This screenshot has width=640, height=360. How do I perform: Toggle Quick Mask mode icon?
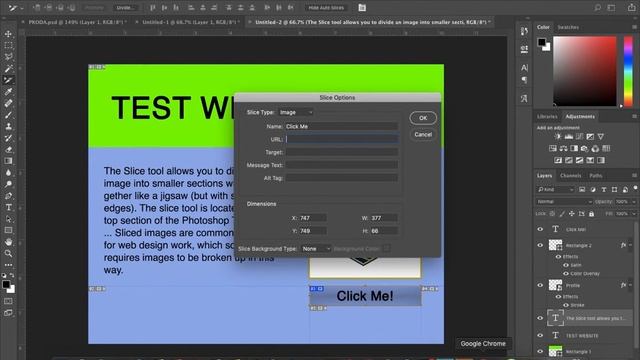point(8,301)
